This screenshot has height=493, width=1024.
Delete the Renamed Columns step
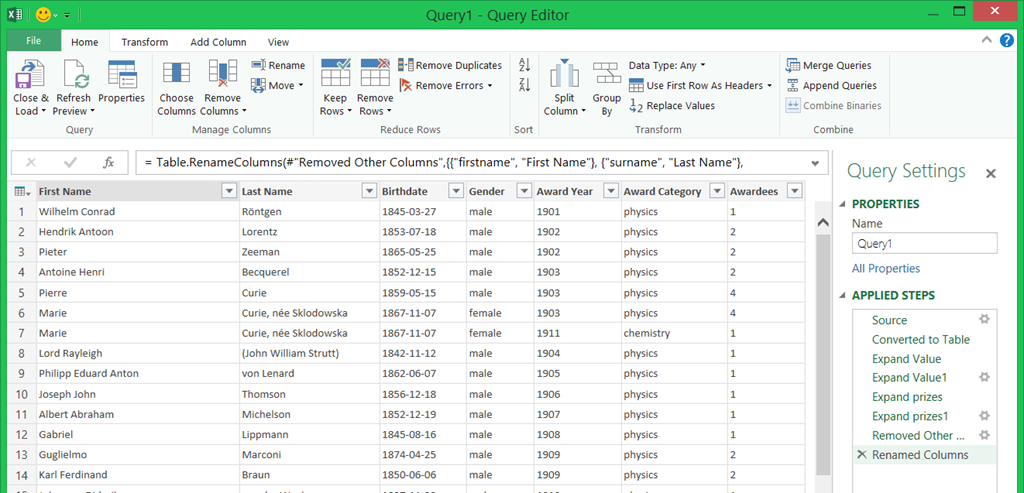click(861, 455)
